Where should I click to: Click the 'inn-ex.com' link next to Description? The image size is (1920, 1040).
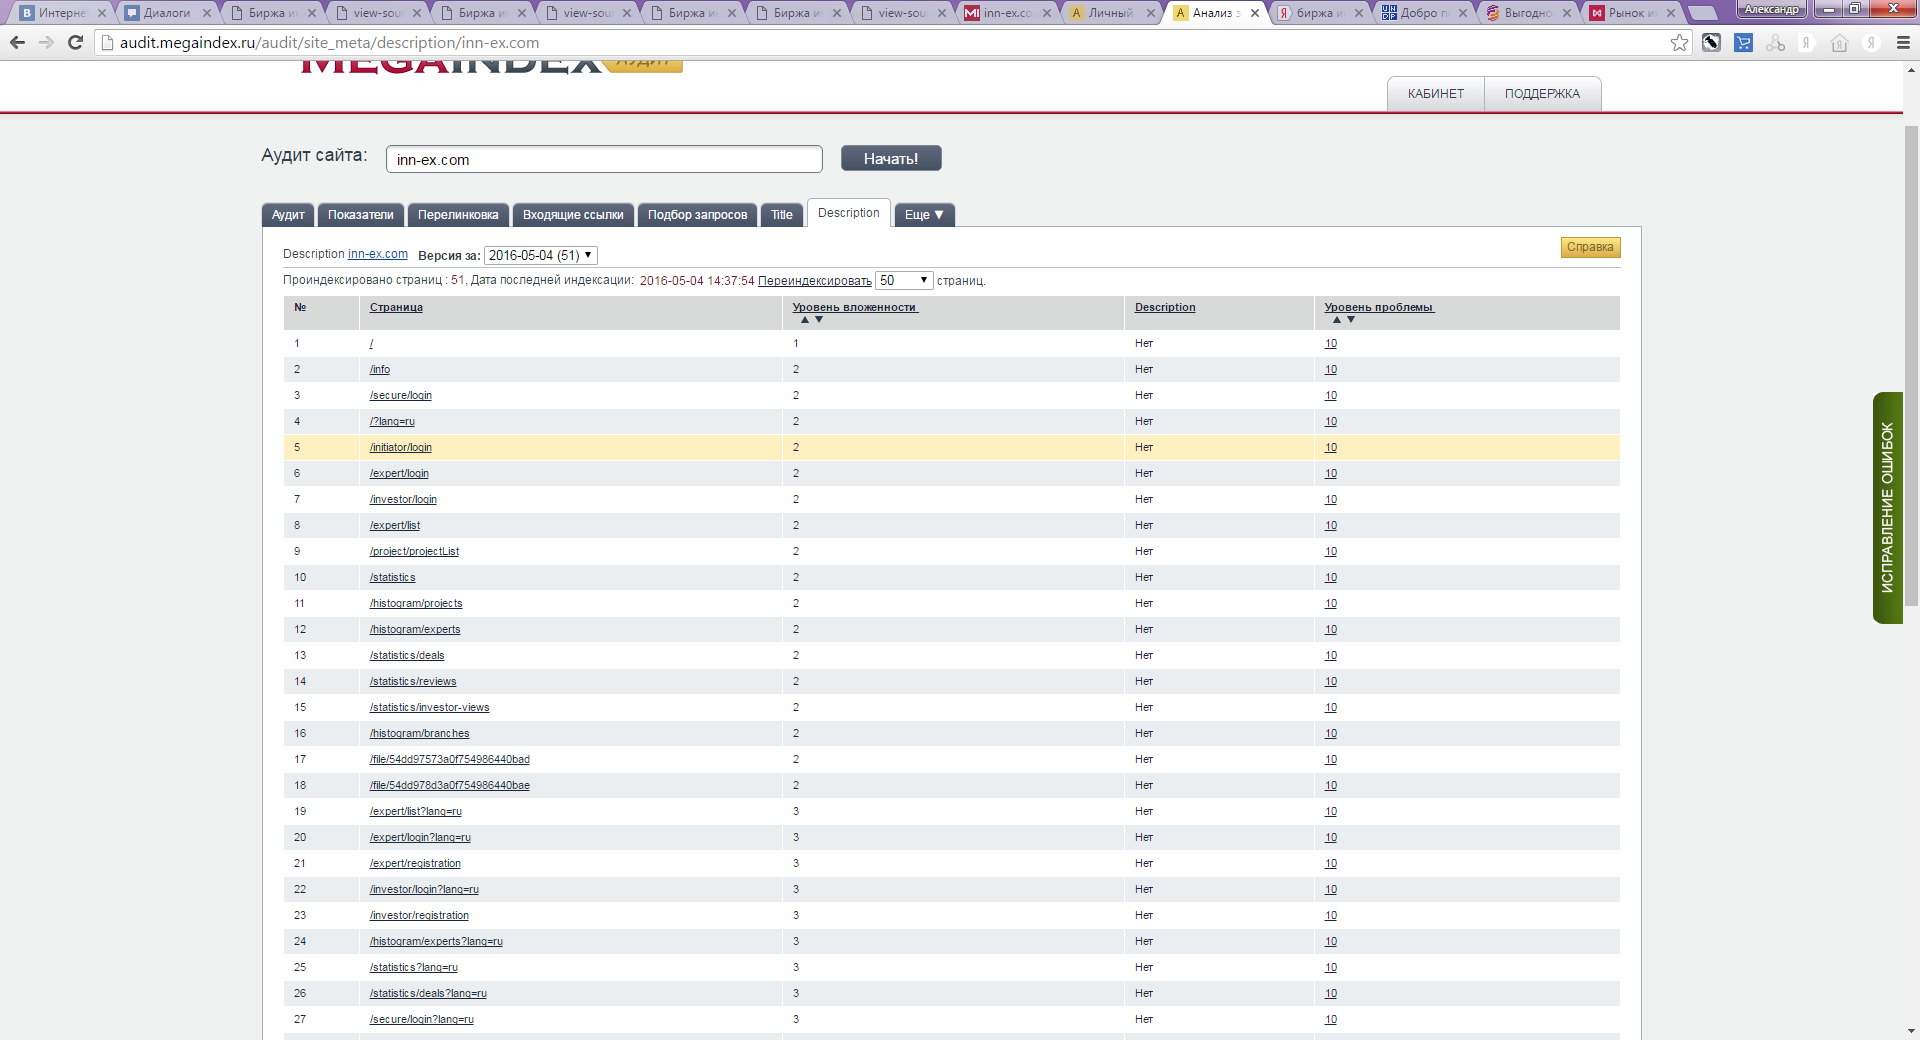[x=378, y=254]
